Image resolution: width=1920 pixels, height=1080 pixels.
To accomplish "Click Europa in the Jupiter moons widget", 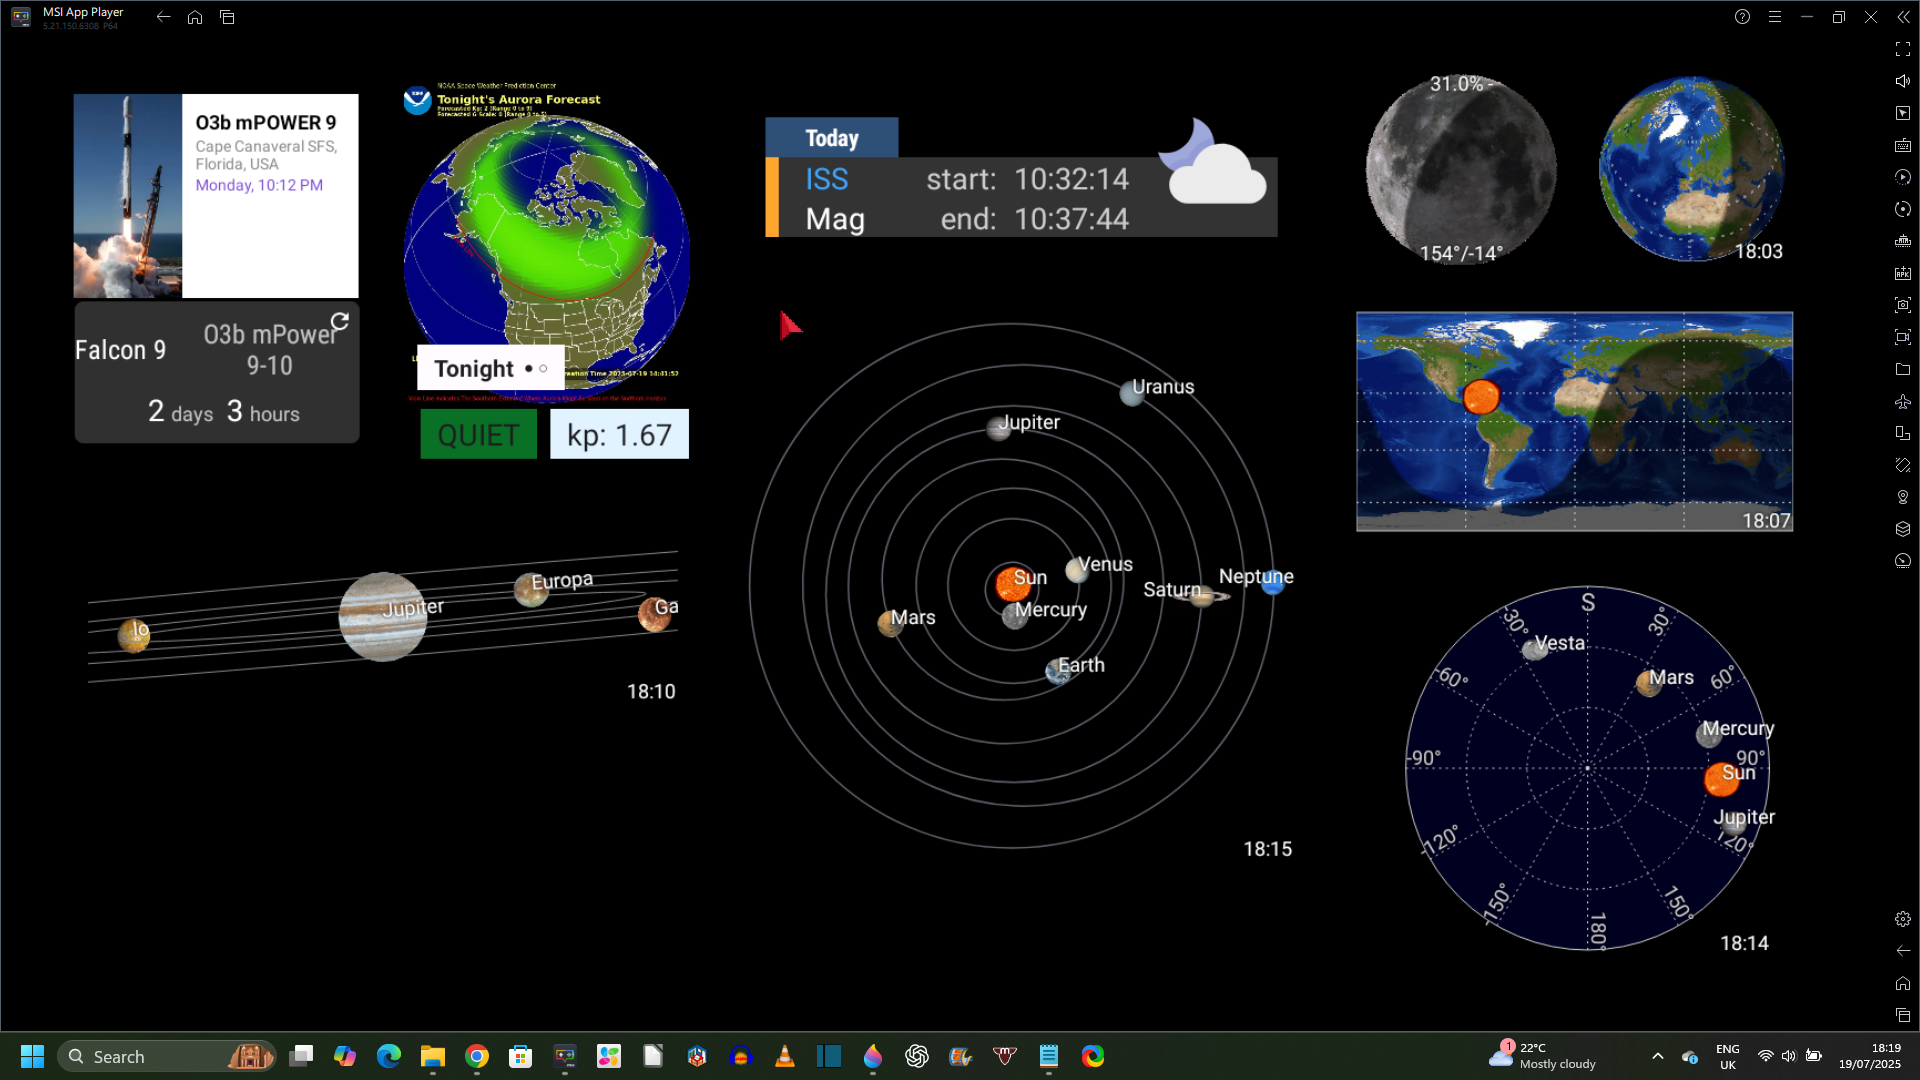I will pyautogui.click(x=531, y=590).
